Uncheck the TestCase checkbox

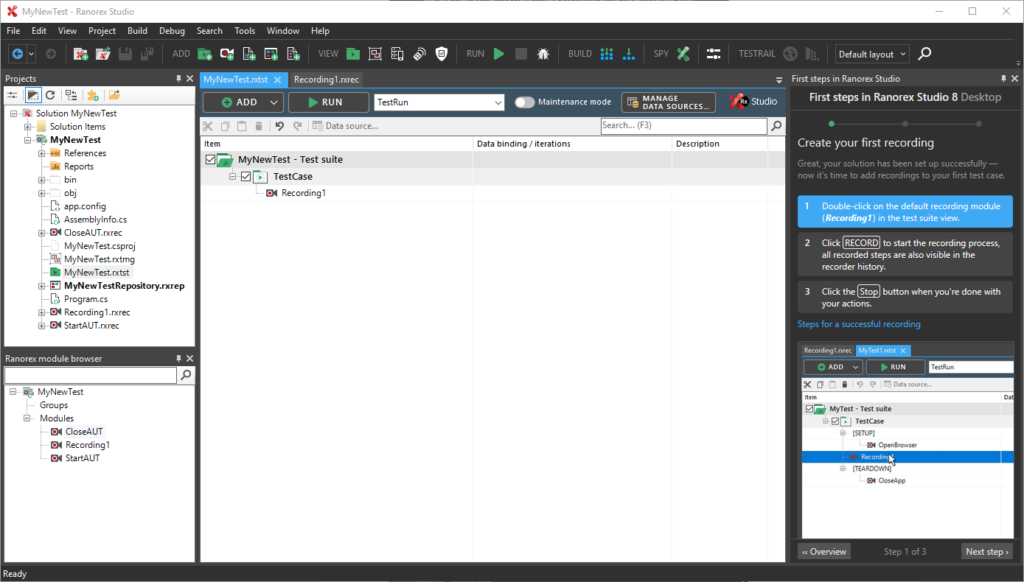coord(246,176)
